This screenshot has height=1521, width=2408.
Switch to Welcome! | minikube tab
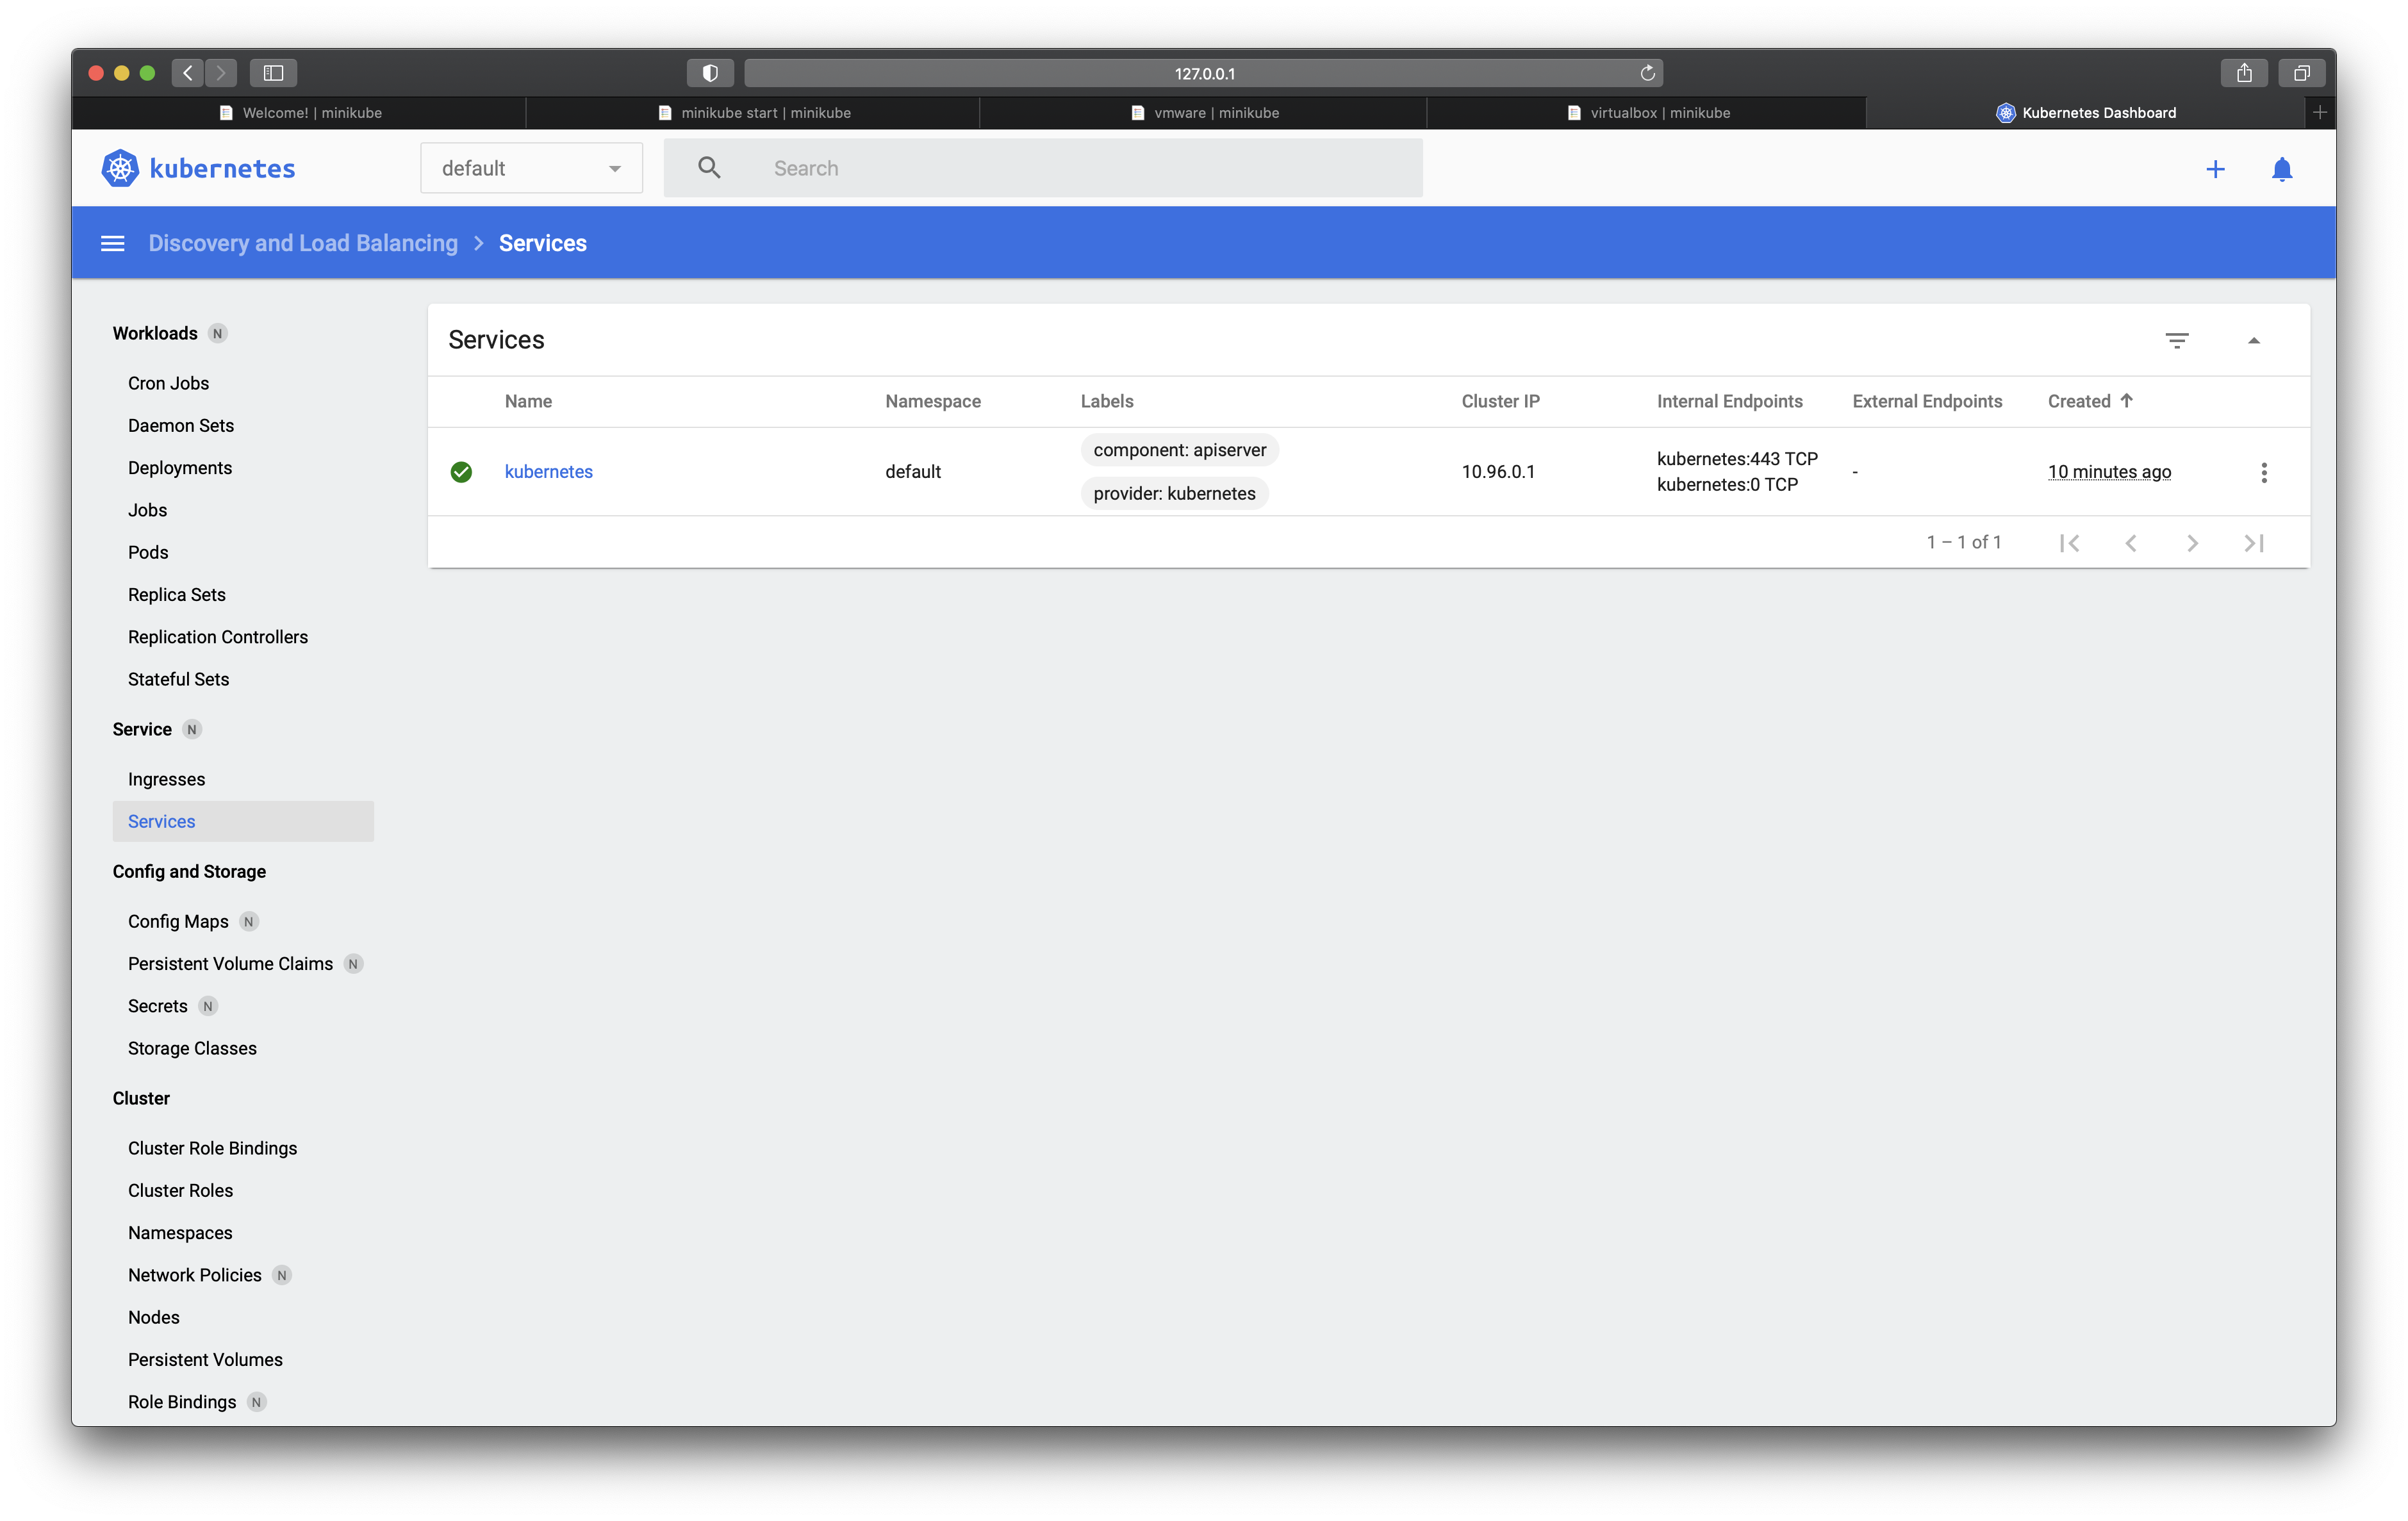(x=300, y=113)
